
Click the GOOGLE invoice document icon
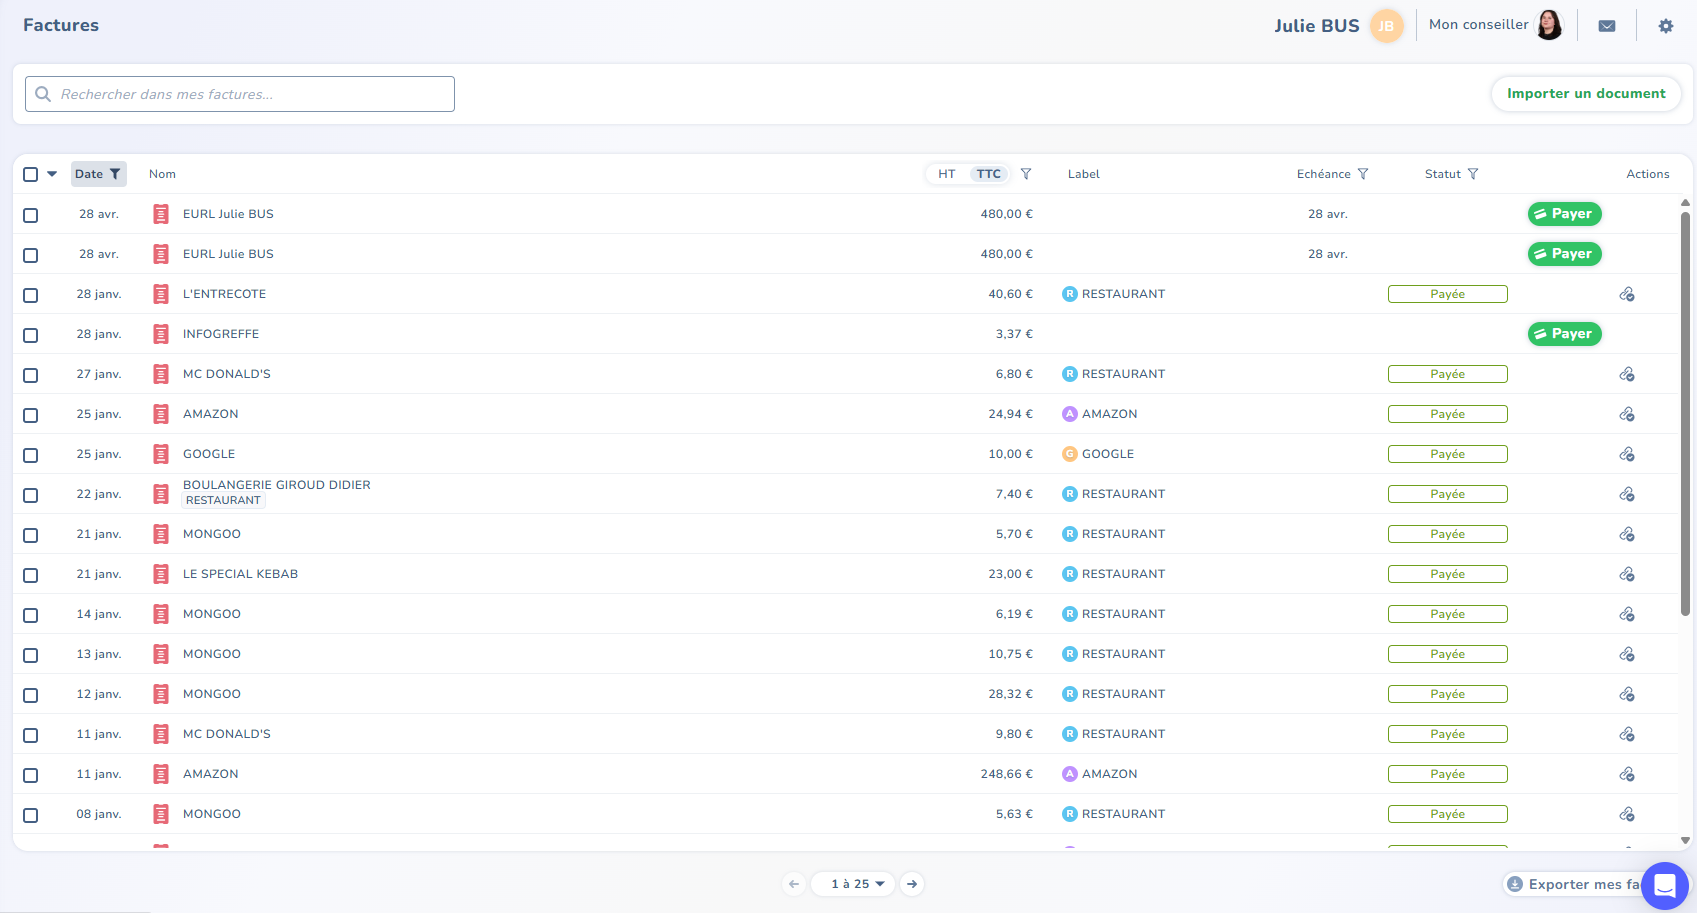pos(161,454)
